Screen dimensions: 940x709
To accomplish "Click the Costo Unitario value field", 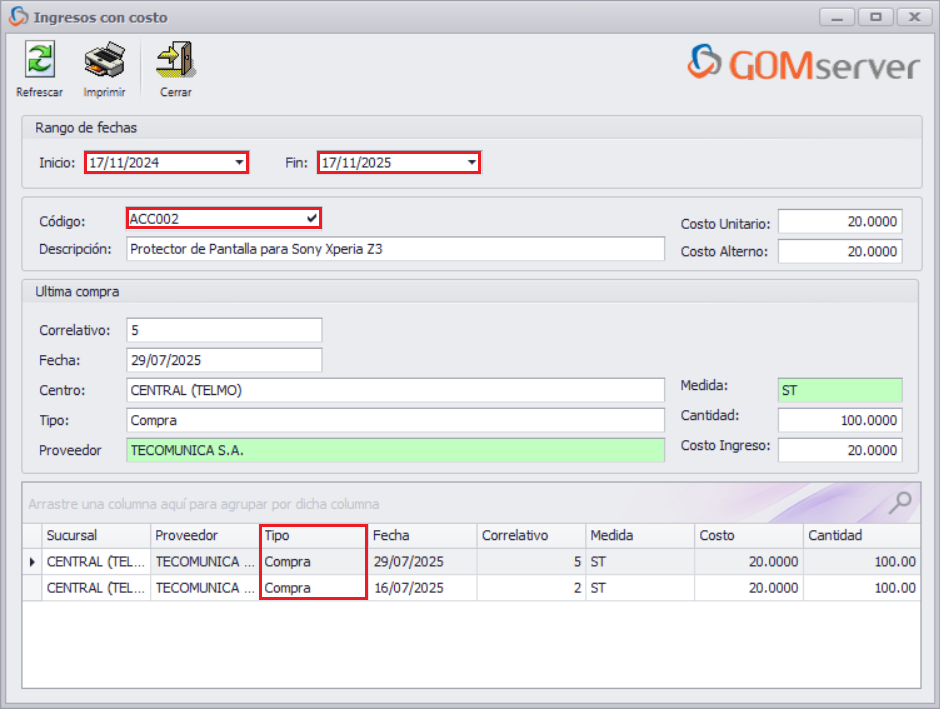I will pyautogui.click(x=840, y=221).
